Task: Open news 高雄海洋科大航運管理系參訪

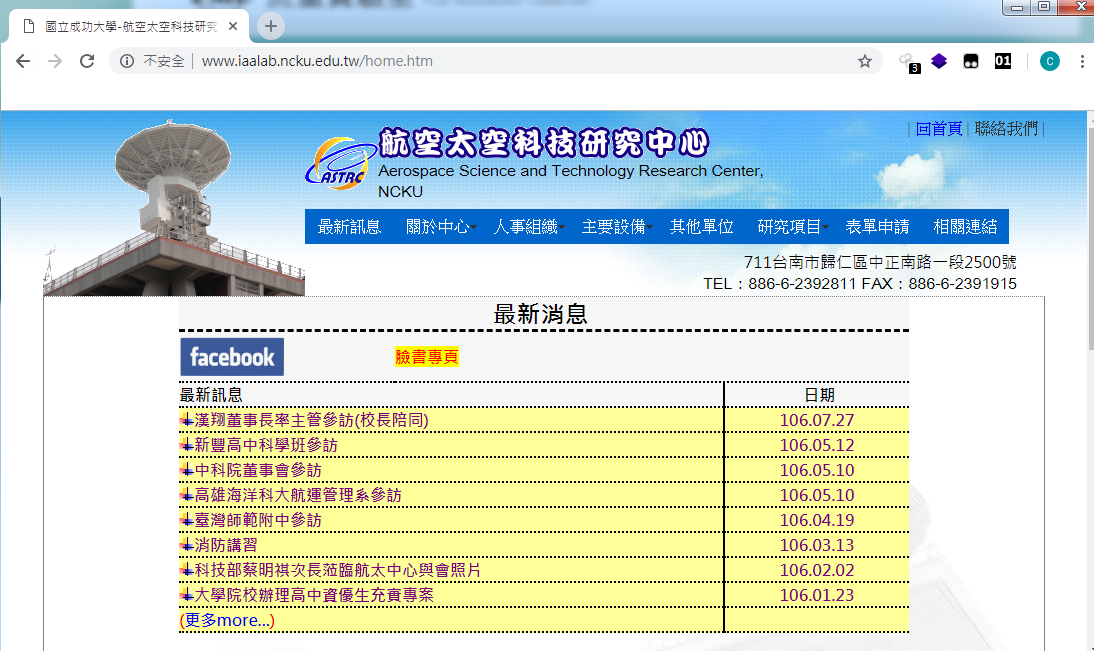Action: [x=298, y=495]
